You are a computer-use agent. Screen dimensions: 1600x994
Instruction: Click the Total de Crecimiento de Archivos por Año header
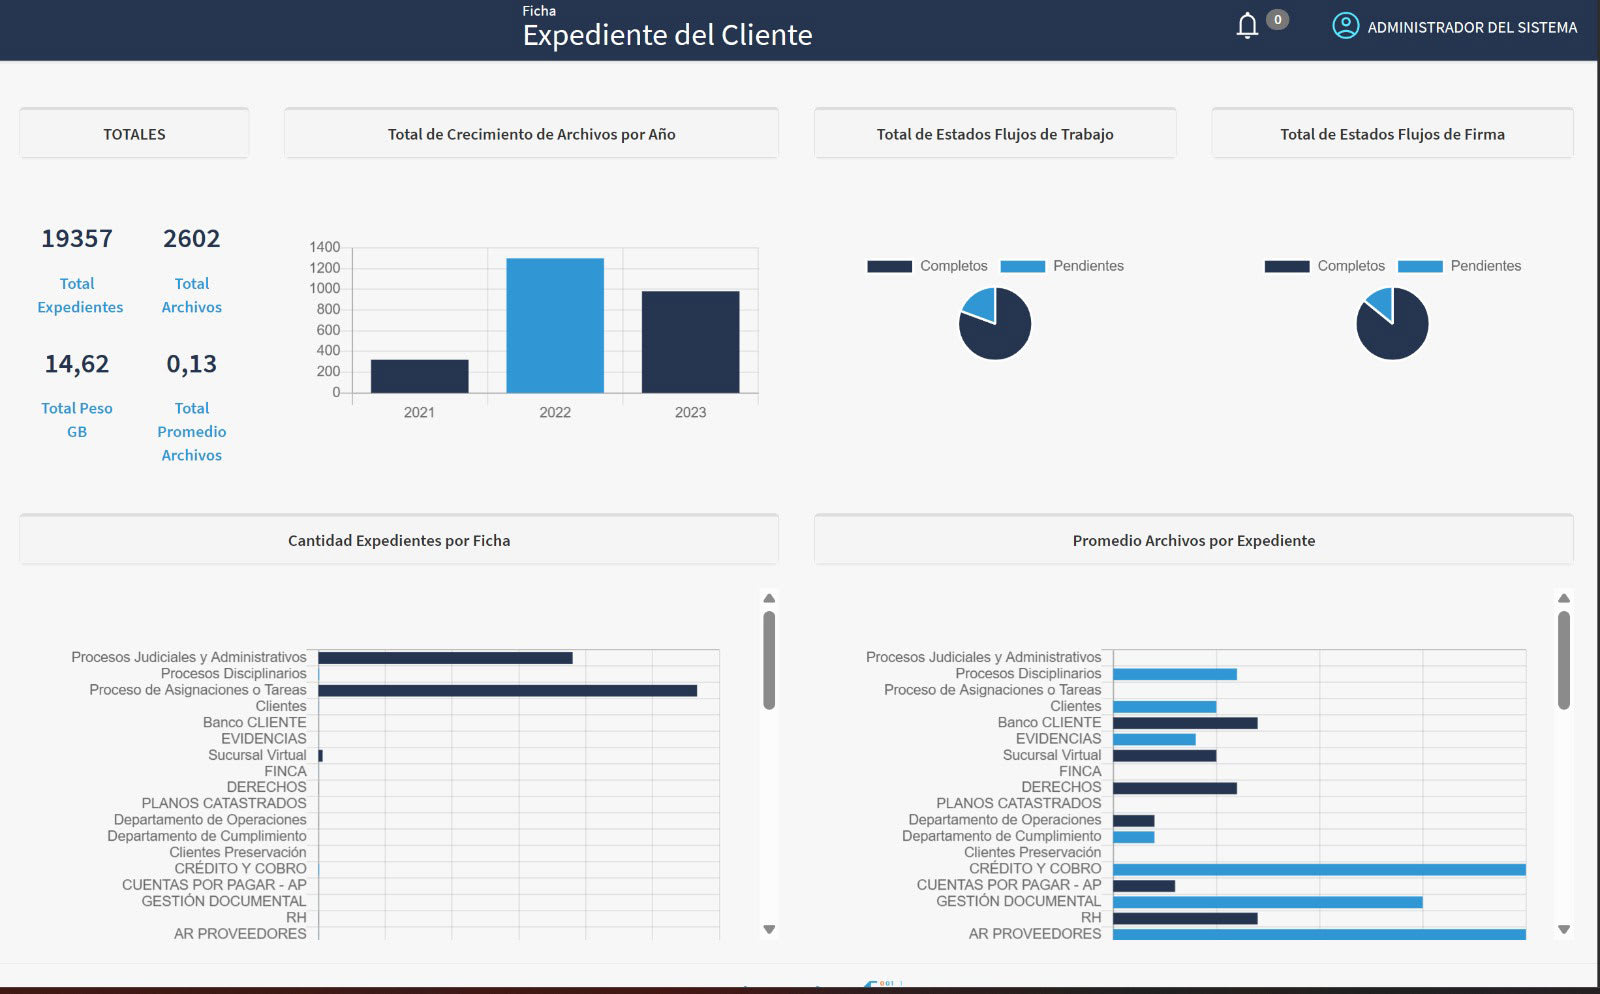pos(531,134)
